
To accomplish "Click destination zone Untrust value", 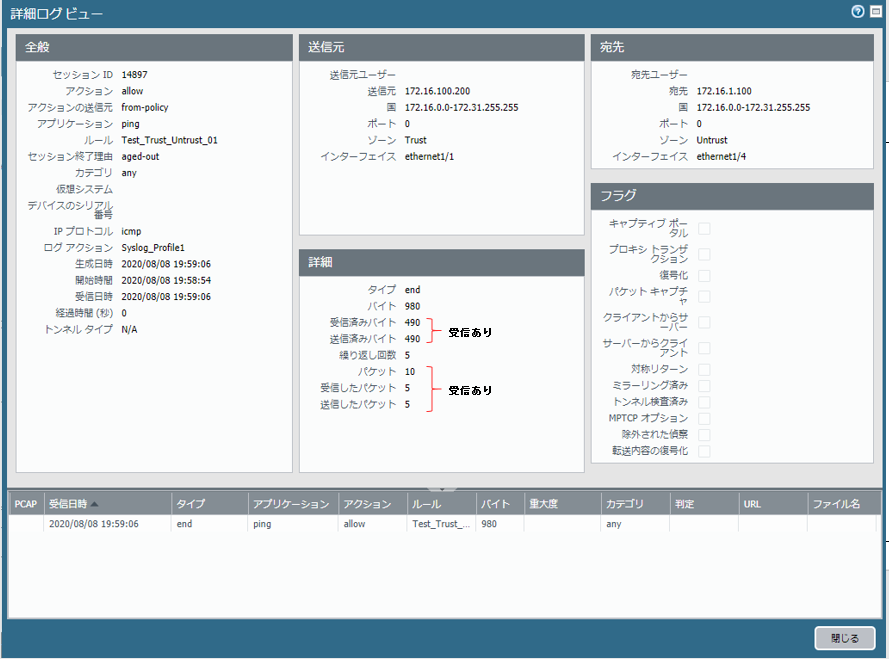I will [x=712, y=140].
